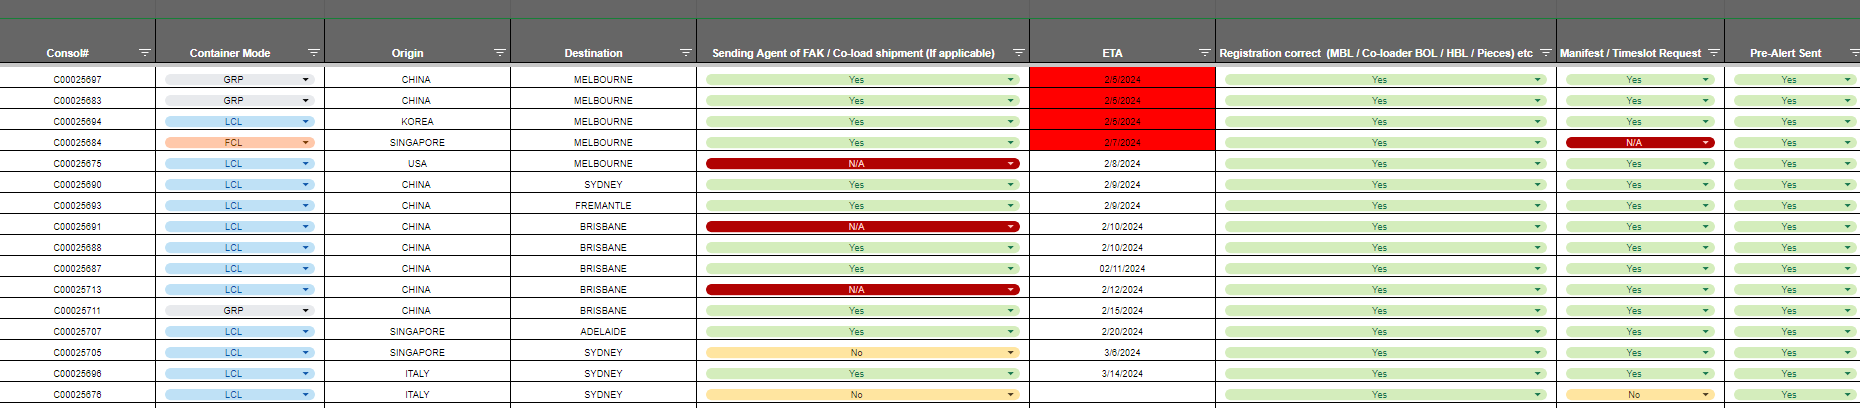Select the Consol# column header
Viewport: 1860px width, 408px height.
pyautogui.click(x=67, y=53)
